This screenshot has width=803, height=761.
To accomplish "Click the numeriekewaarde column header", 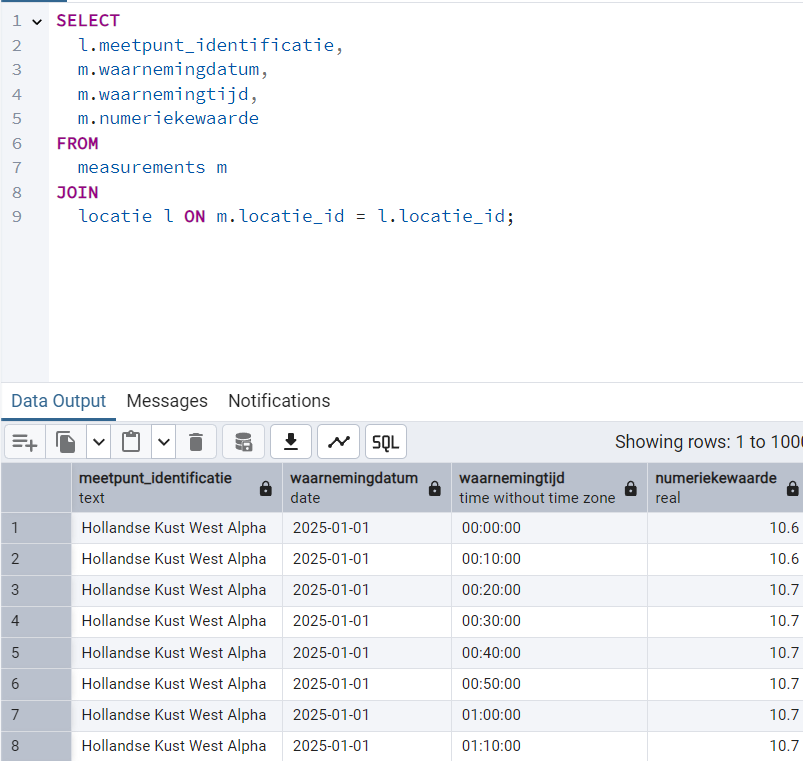I will pos(725,488).
